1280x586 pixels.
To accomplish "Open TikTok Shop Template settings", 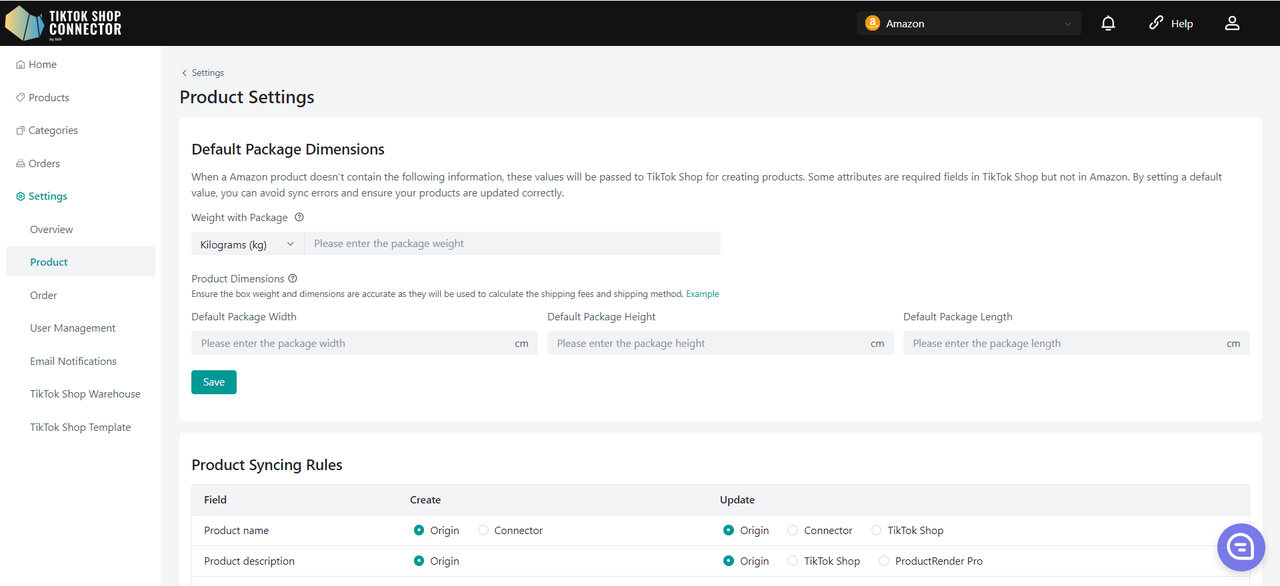I will 80,428.
